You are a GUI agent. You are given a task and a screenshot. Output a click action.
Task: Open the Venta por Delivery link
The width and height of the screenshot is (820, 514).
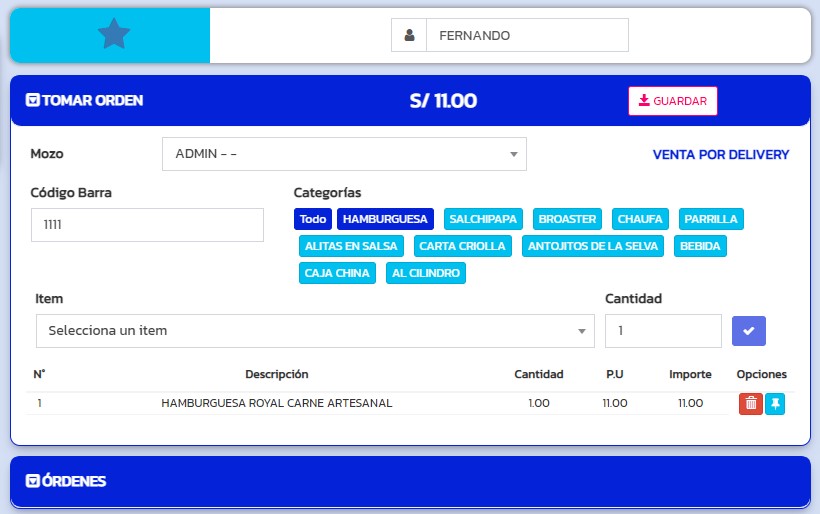coord(720,155)
